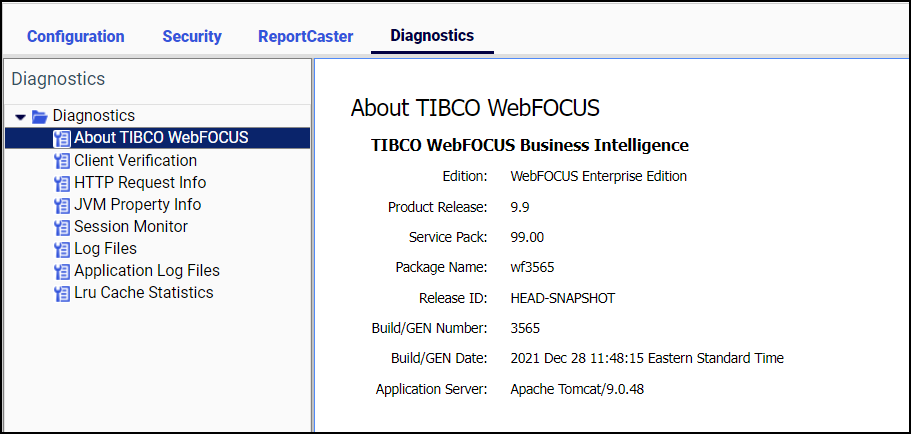Click the Application Log Files item icon
911x434 pixels.
click(x=62, y=271)
